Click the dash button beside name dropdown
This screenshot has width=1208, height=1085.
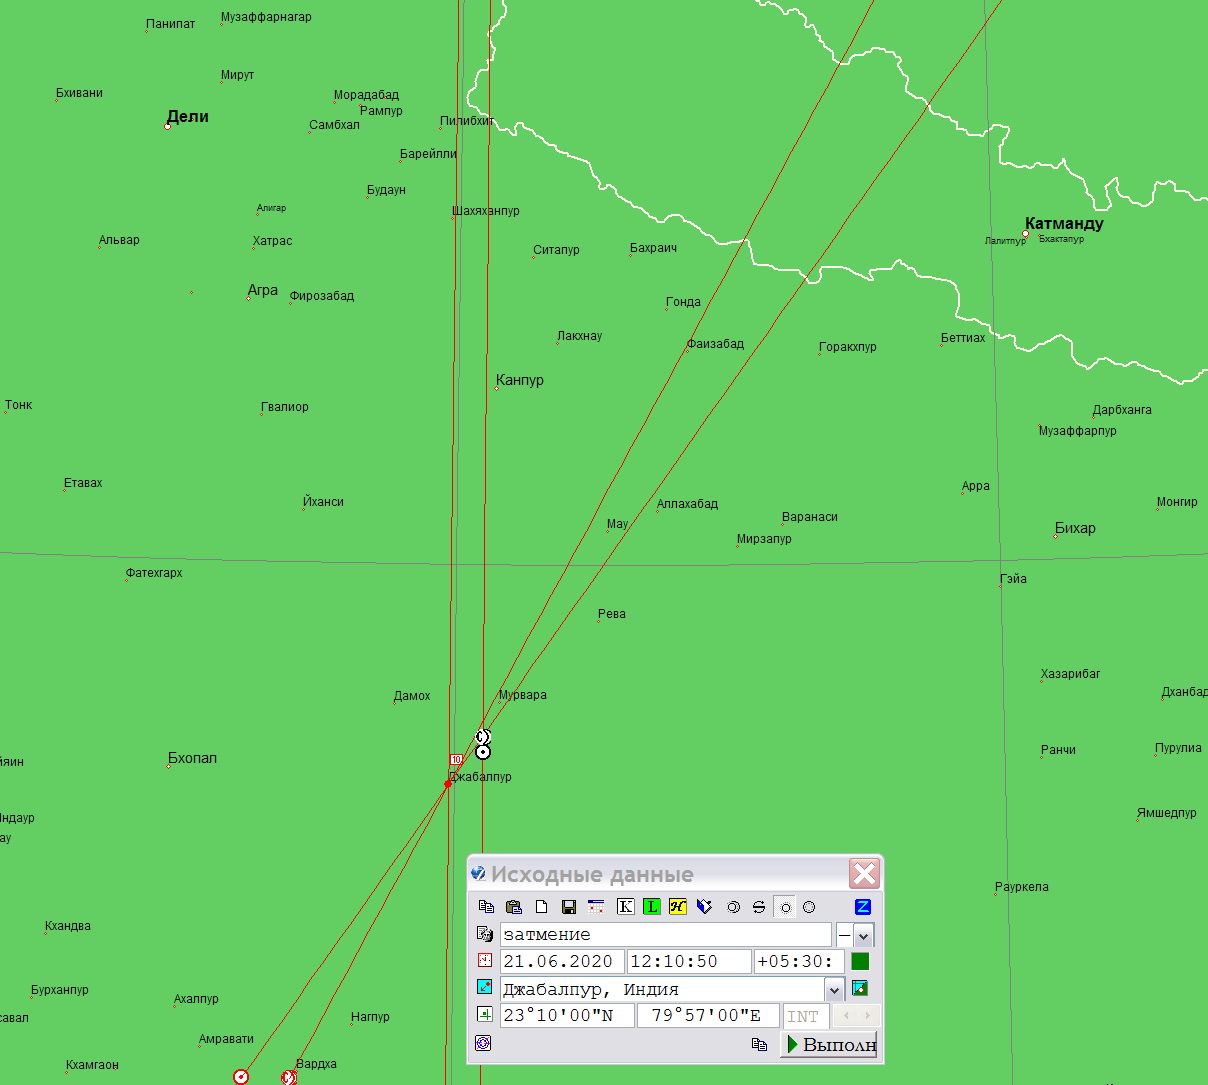[844, 935]
